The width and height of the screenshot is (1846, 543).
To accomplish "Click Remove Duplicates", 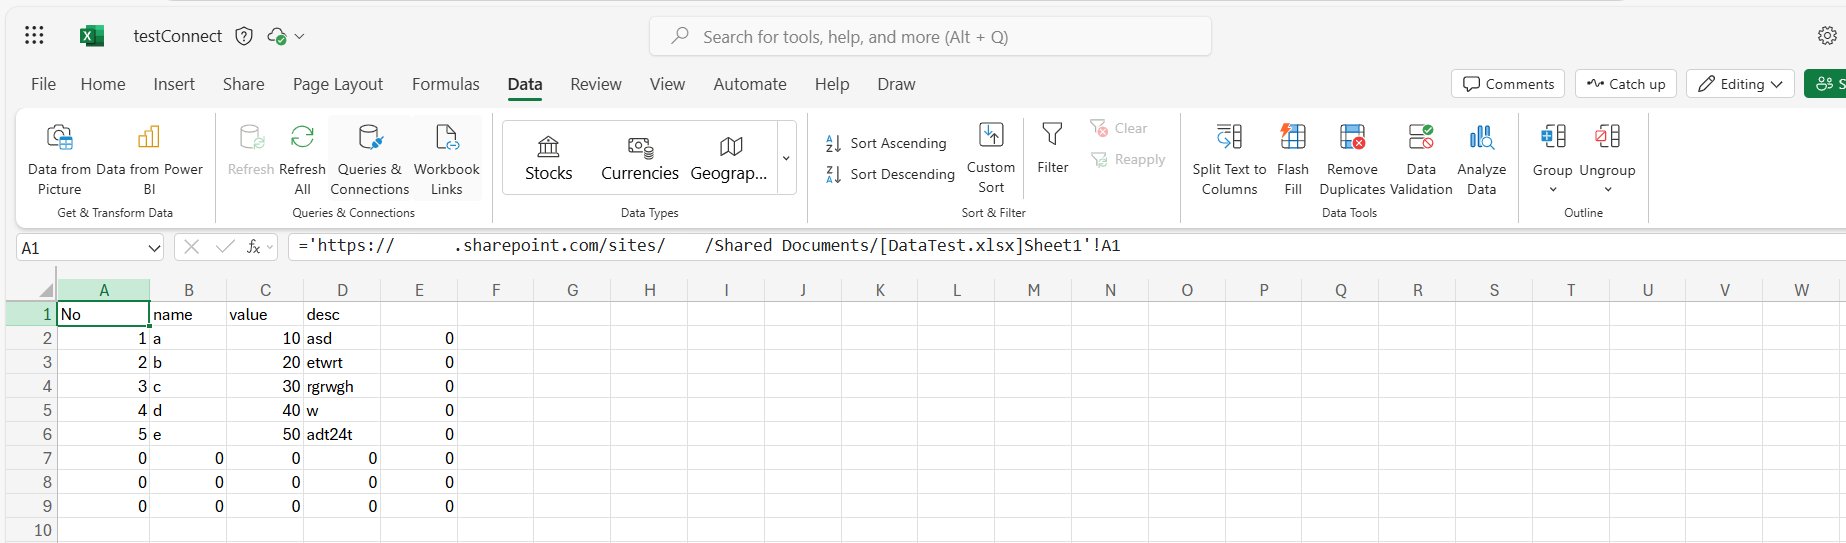I will [1352, 161].
